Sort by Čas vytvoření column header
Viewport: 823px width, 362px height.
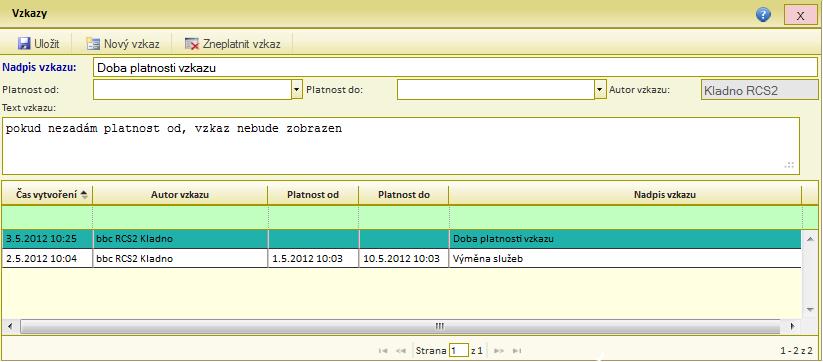click(47, 195)
